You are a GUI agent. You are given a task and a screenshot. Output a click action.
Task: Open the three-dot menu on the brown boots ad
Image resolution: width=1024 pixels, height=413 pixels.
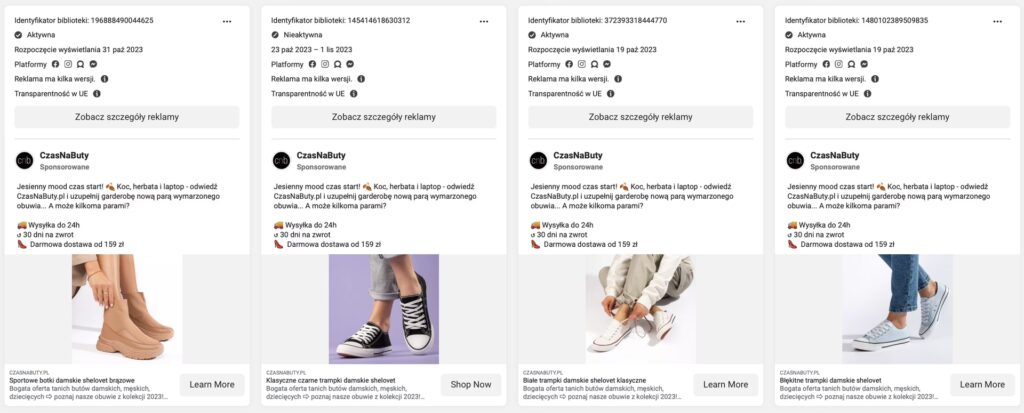coord(227,20)
